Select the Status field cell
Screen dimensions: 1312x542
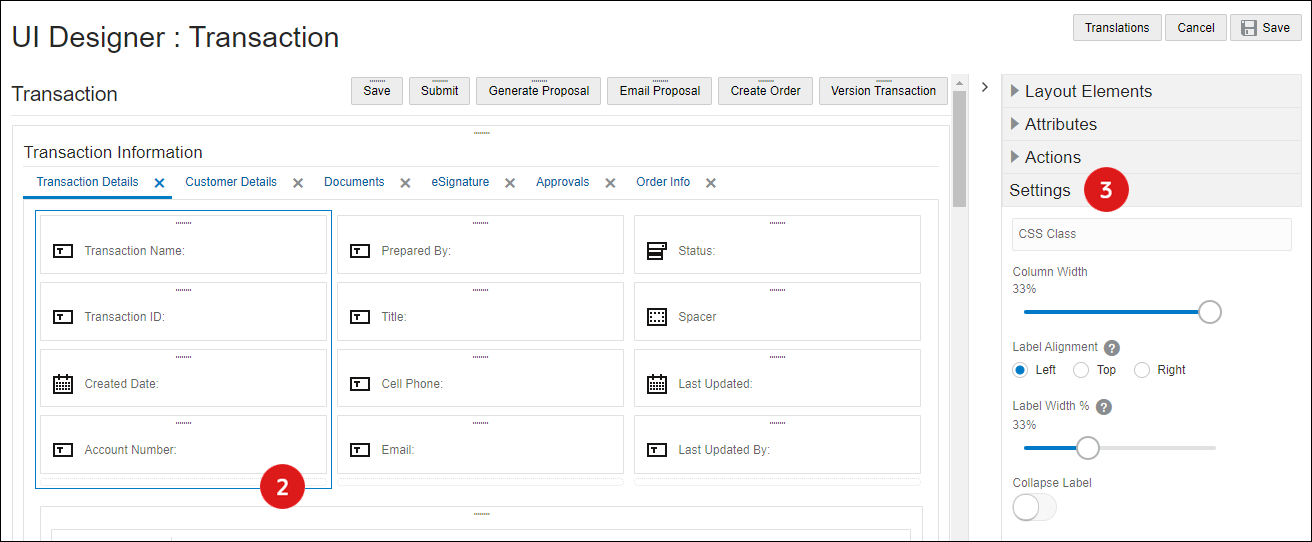tap(777, 245)
